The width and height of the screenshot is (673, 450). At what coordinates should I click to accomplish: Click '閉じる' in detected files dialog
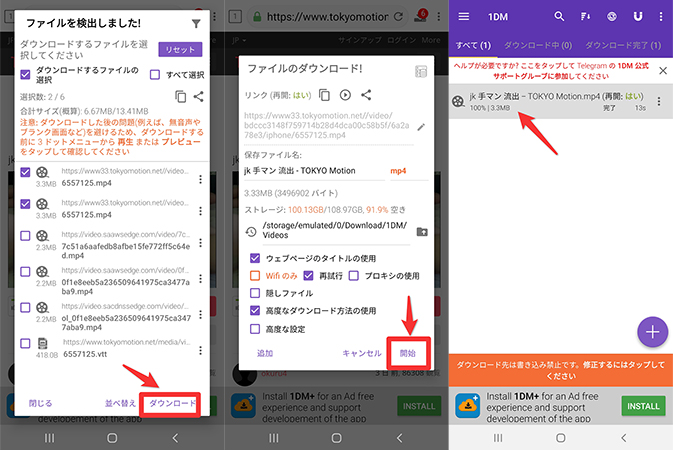[x=40, y=403]
